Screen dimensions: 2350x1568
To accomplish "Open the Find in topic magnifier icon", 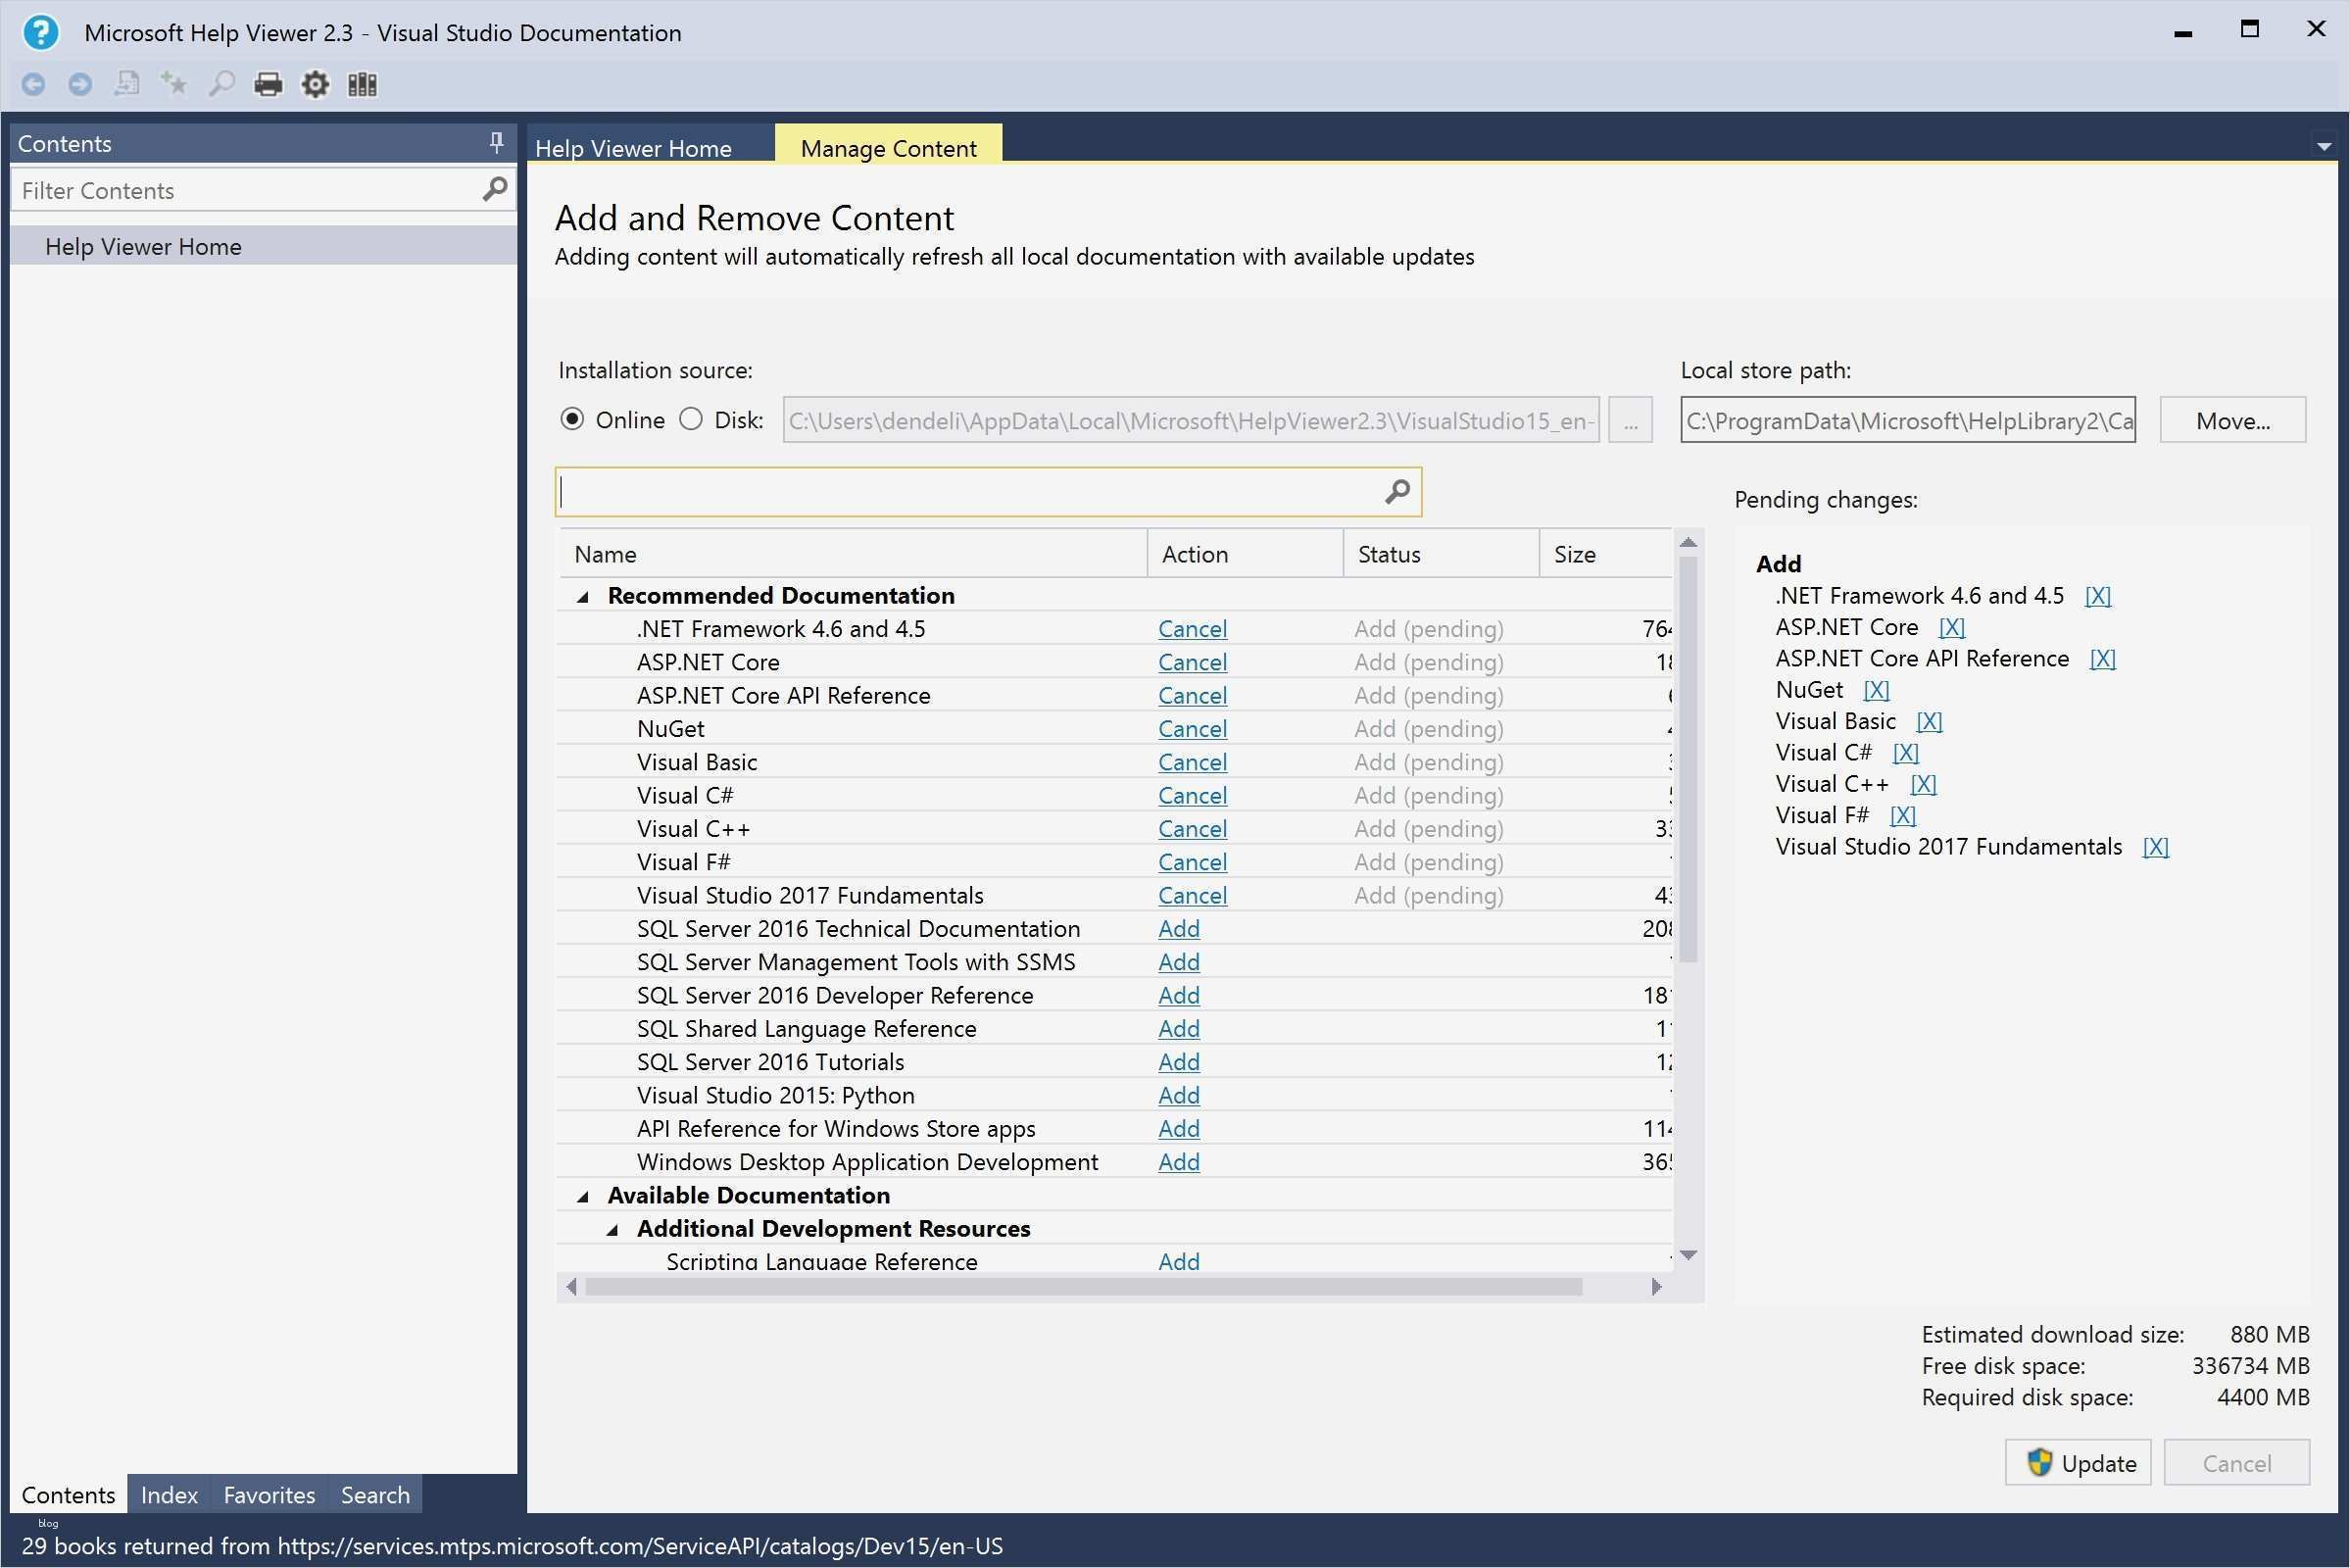I will [221, 84].
